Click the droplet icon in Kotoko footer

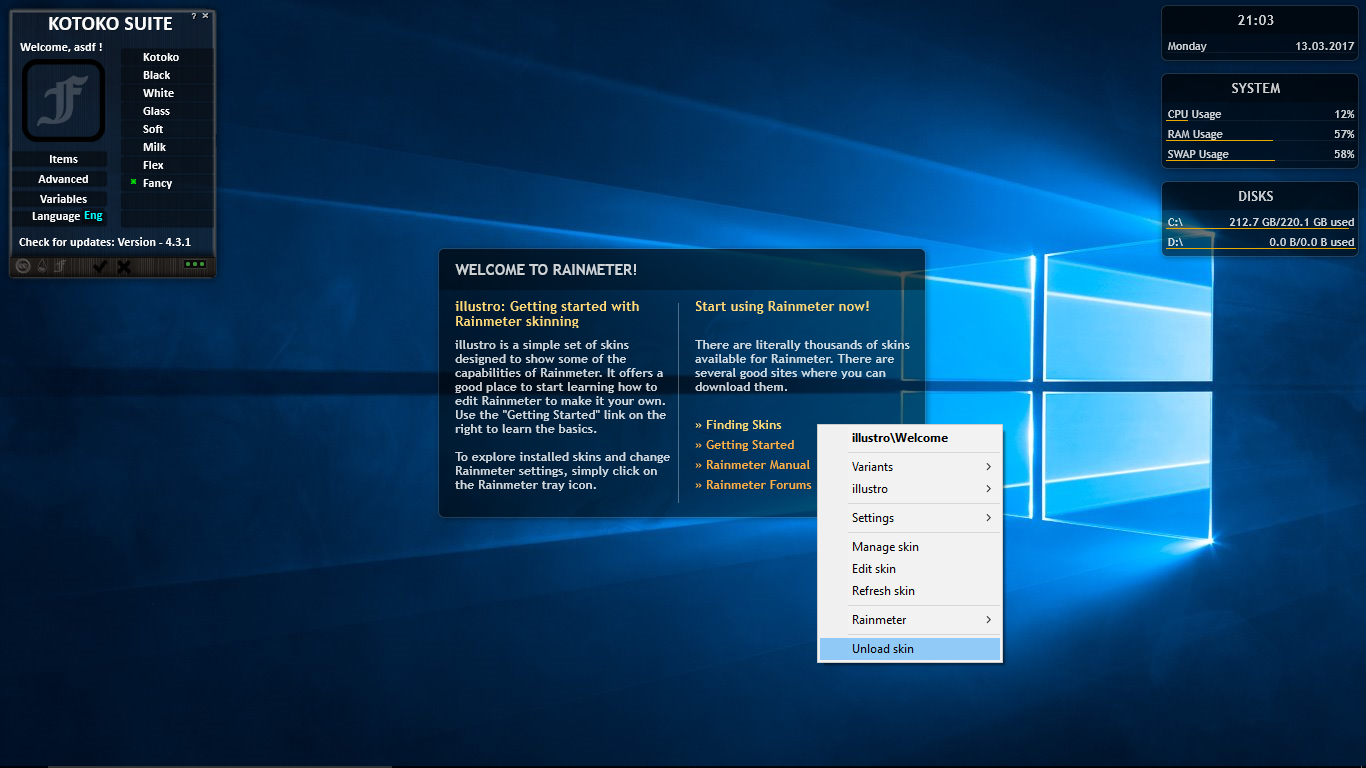(x=42, y=266)
